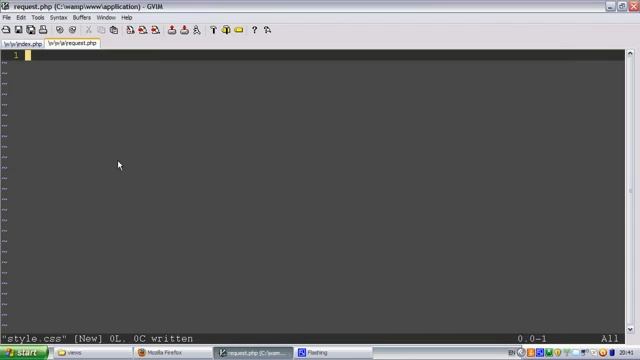The width and height of the screenshot is (640, 360).
Task: Click the Undo toolbar icon
Action: pos(60,30)
